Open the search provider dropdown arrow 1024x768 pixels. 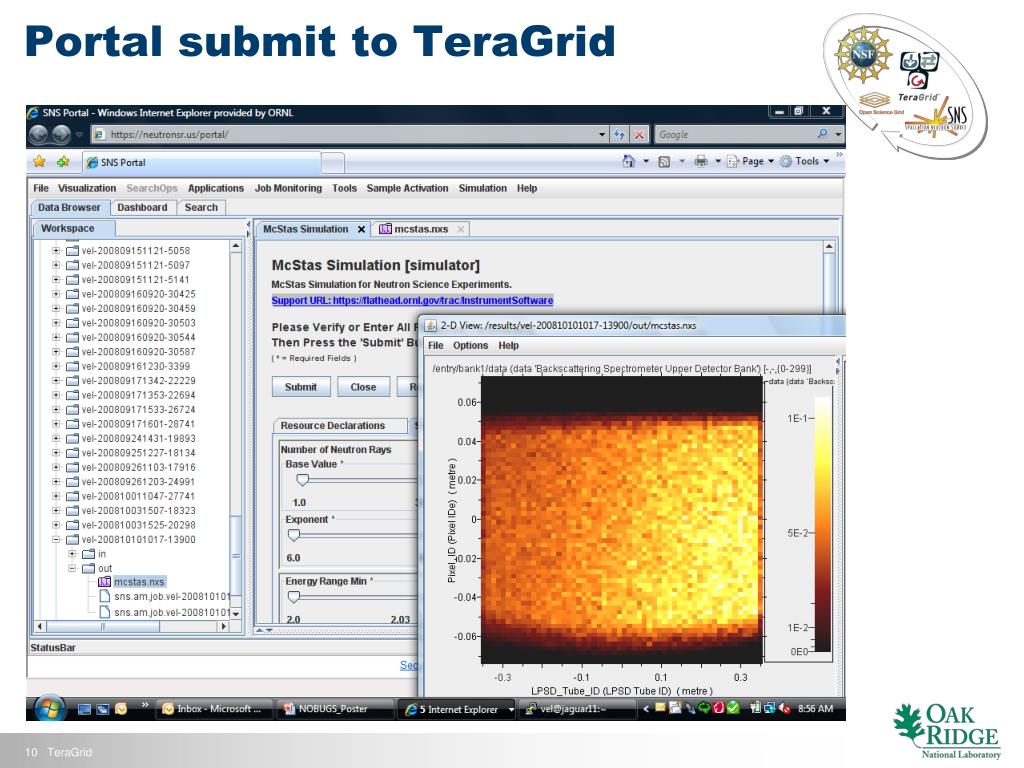pyautogui.click(x=838, y=135)
